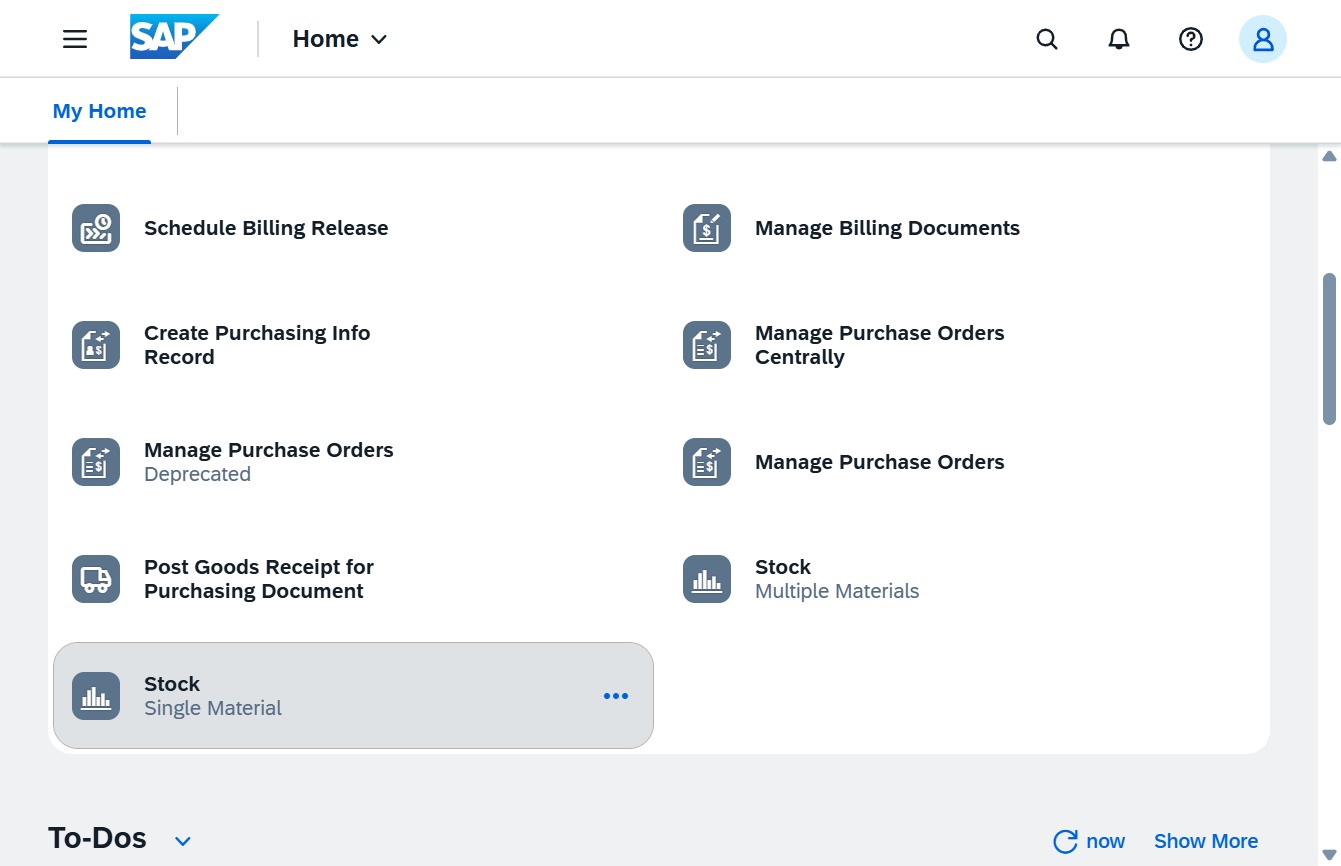
Task: Open the hamburger navigation menu
Action: click(75, 39)
